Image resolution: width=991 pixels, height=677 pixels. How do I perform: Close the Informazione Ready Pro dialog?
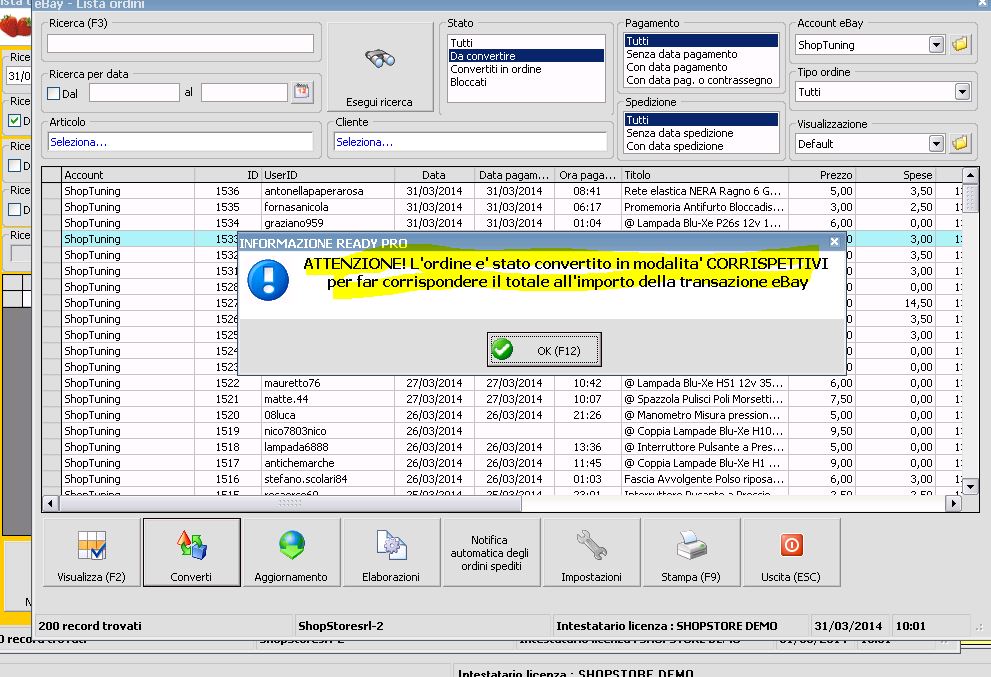(x=834, y=242)
